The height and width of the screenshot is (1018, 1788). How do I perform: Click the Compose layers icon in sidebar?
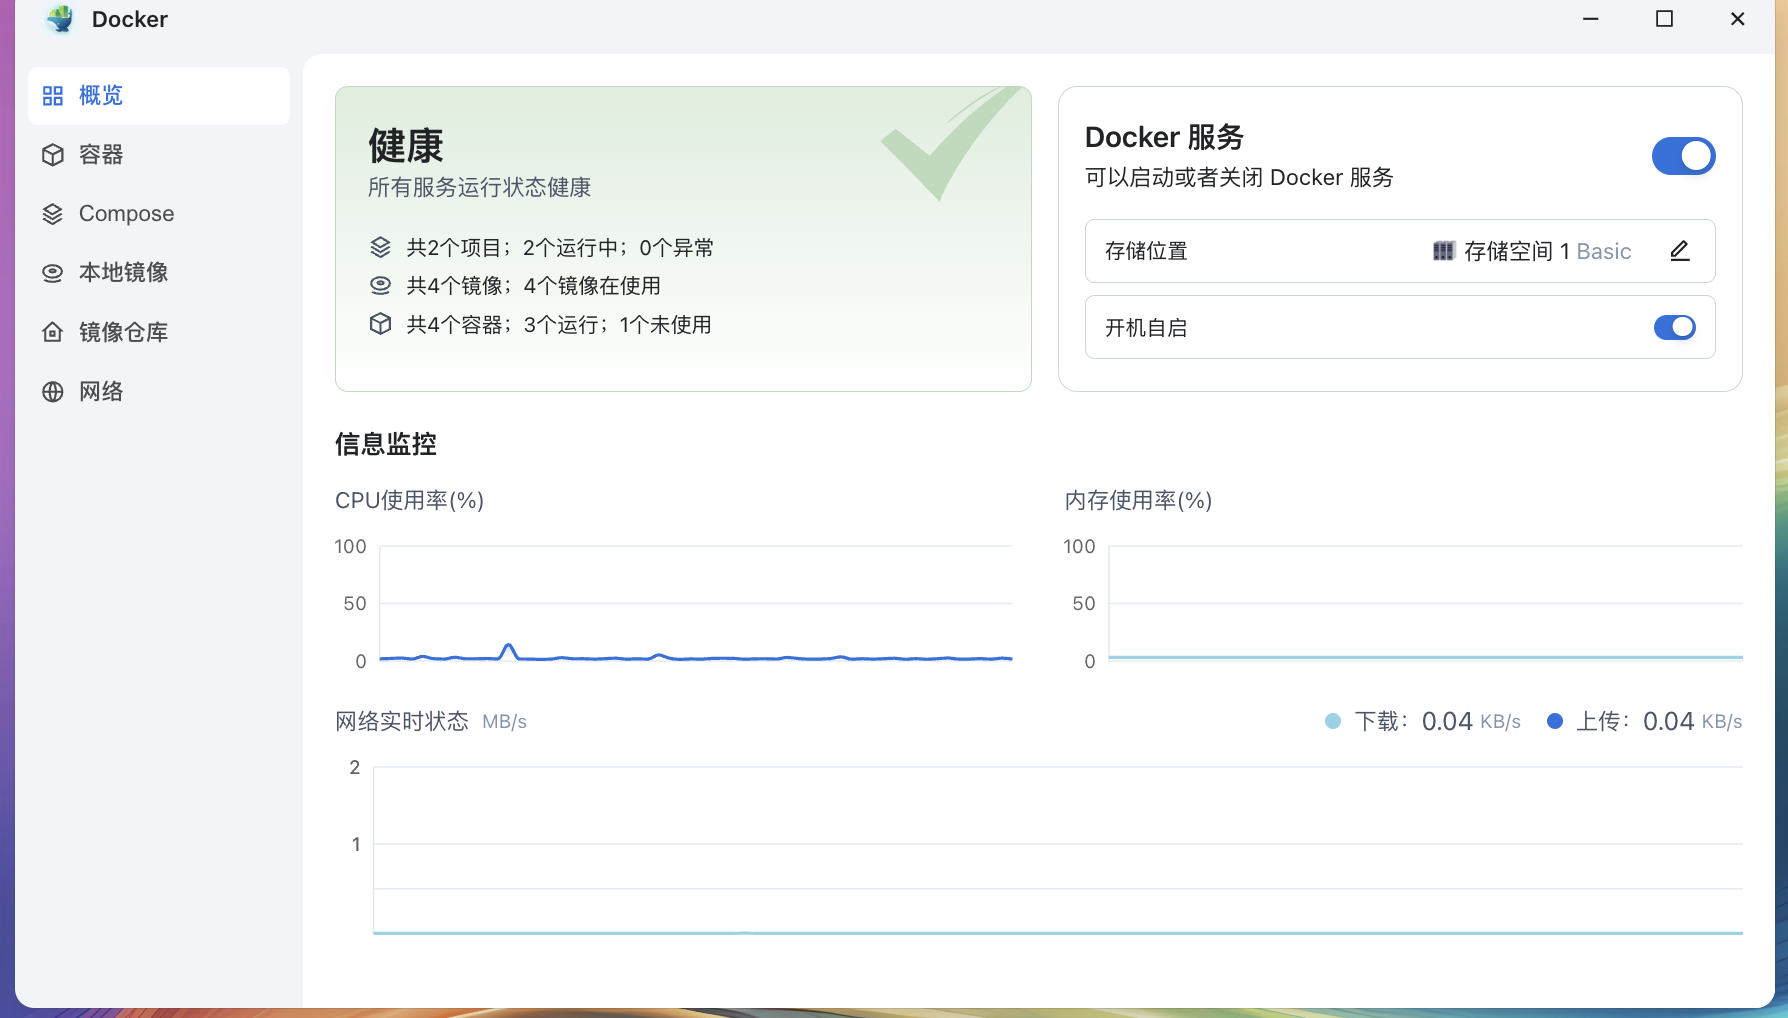coord(53,214)
